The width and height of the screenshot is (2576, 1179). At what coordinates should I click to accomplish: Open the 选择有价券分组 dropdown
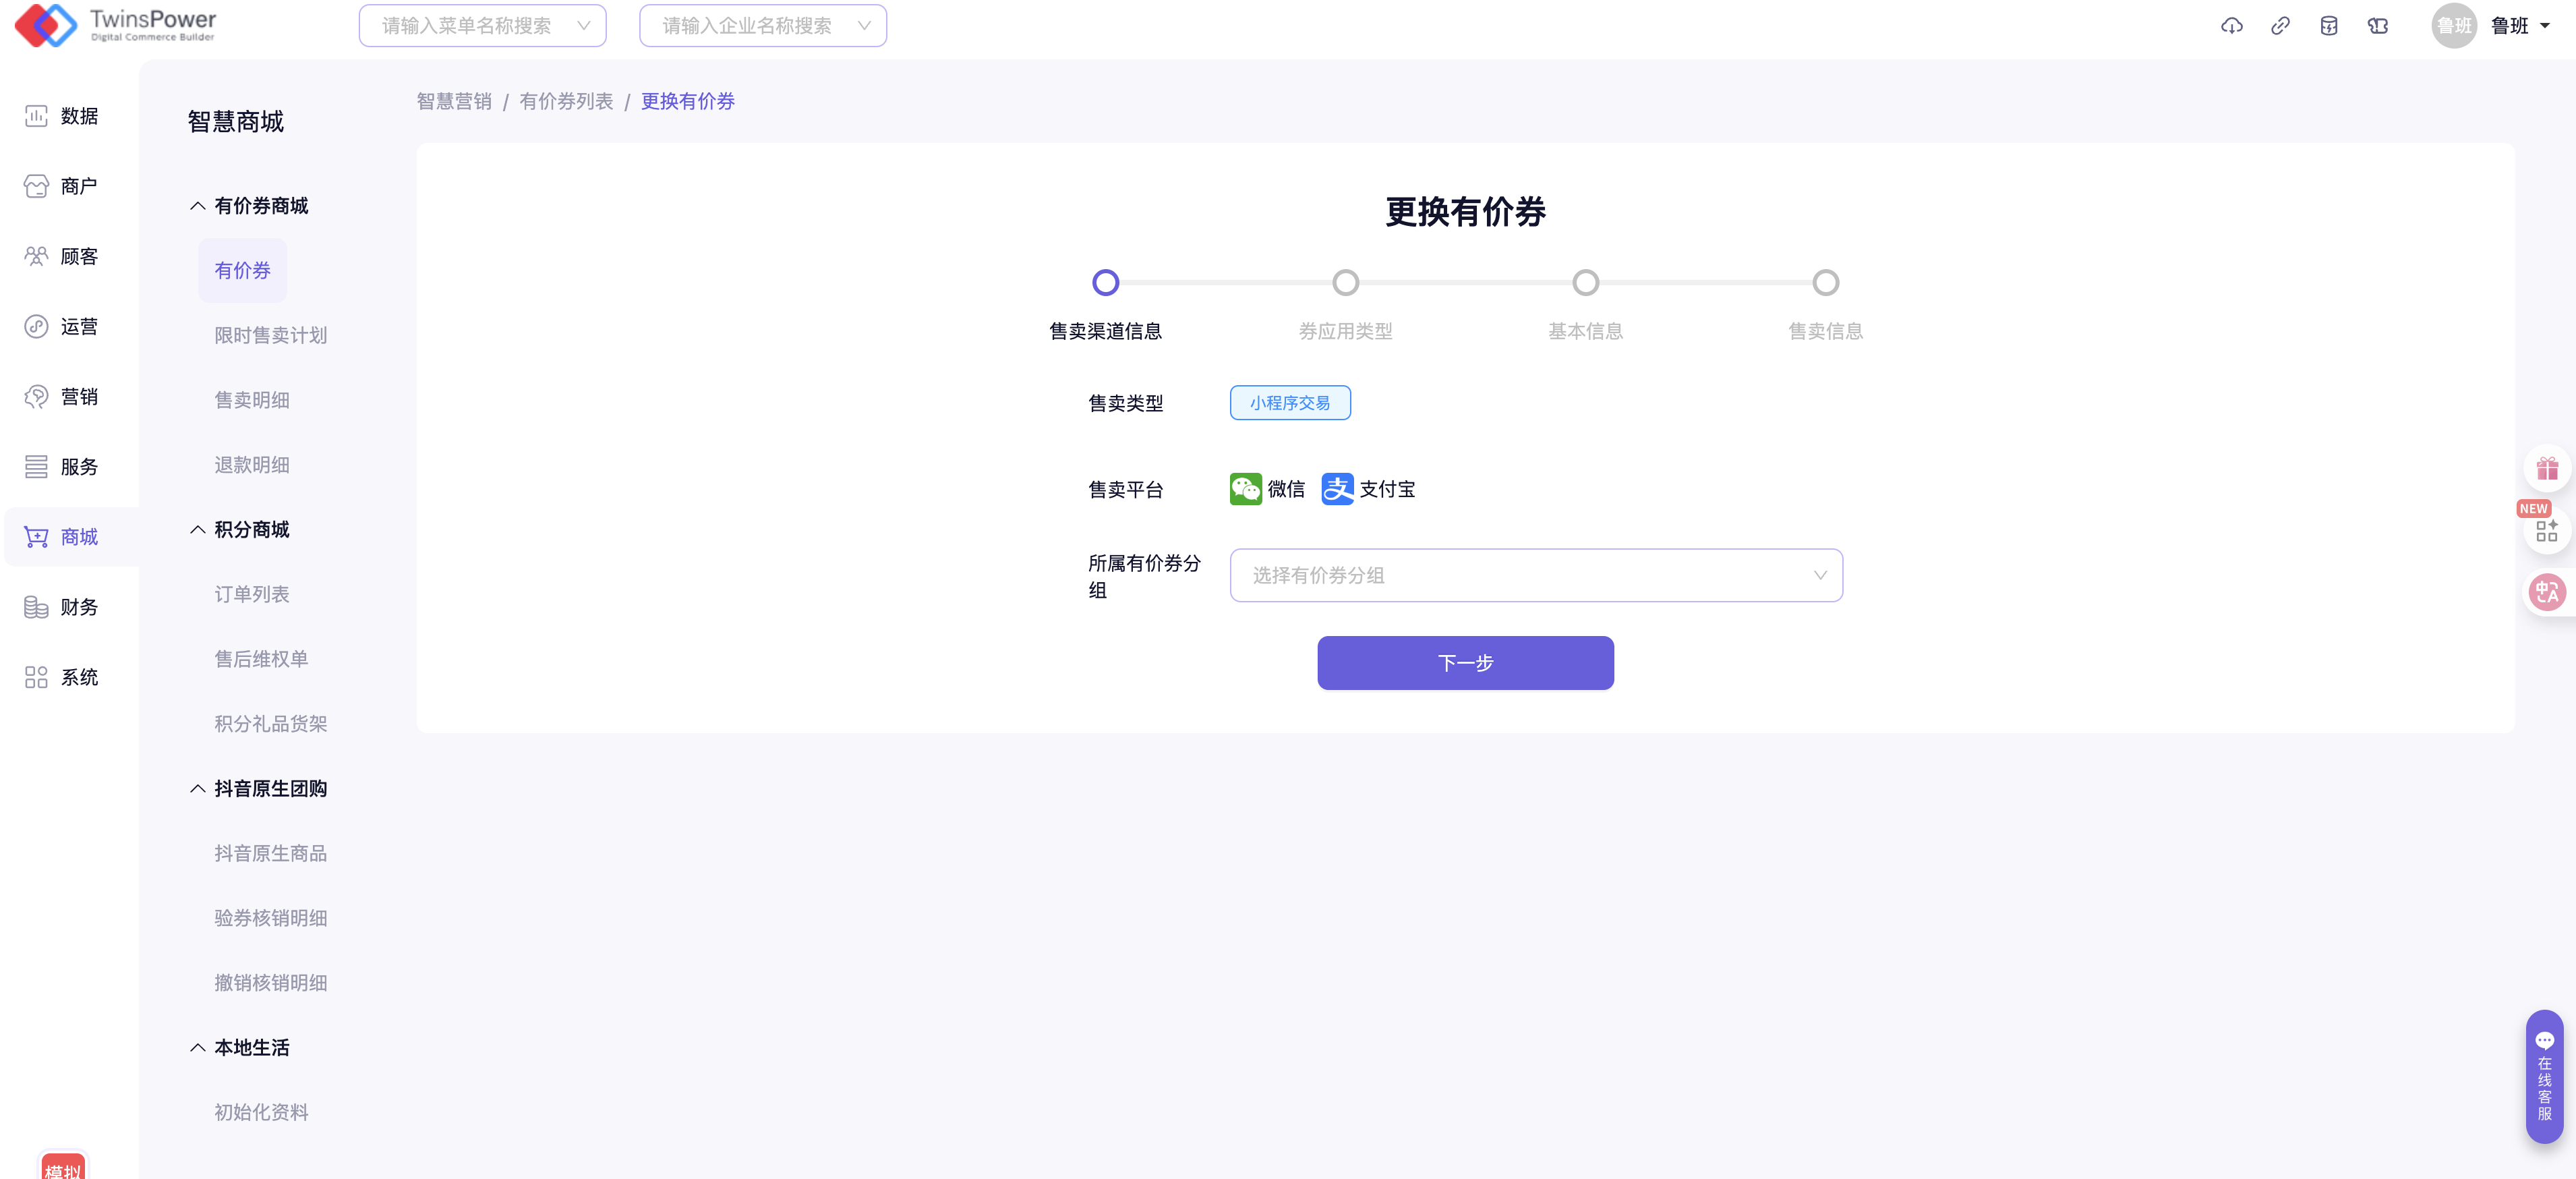click(1535, 575)
